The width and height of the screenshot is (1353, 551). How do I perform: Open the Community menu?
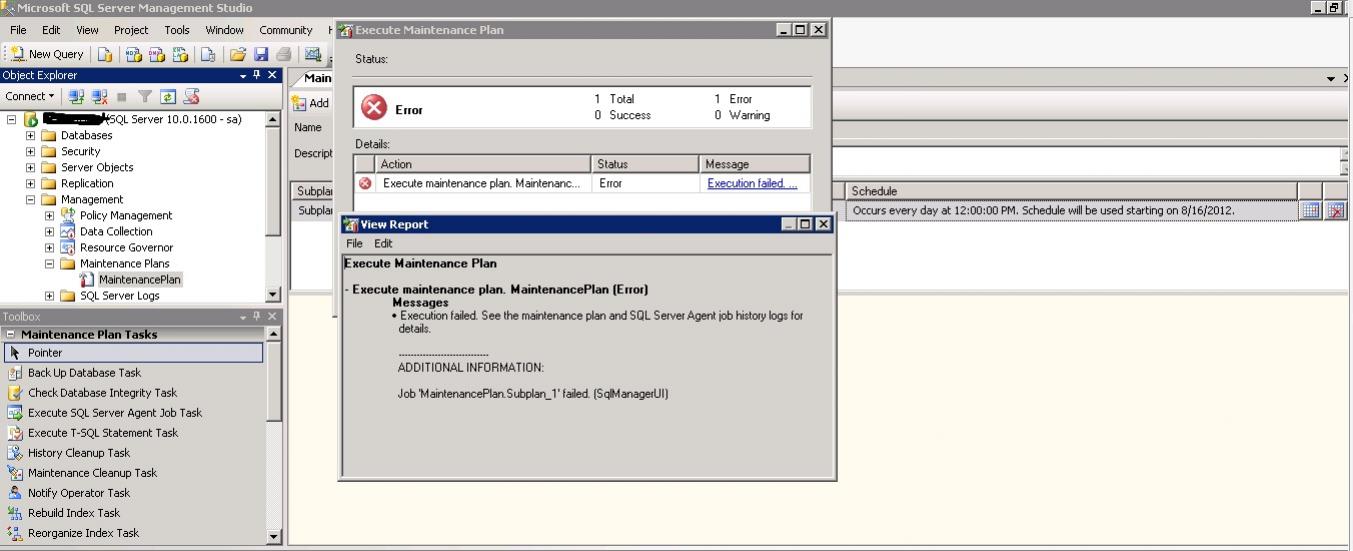click(286, 30)
